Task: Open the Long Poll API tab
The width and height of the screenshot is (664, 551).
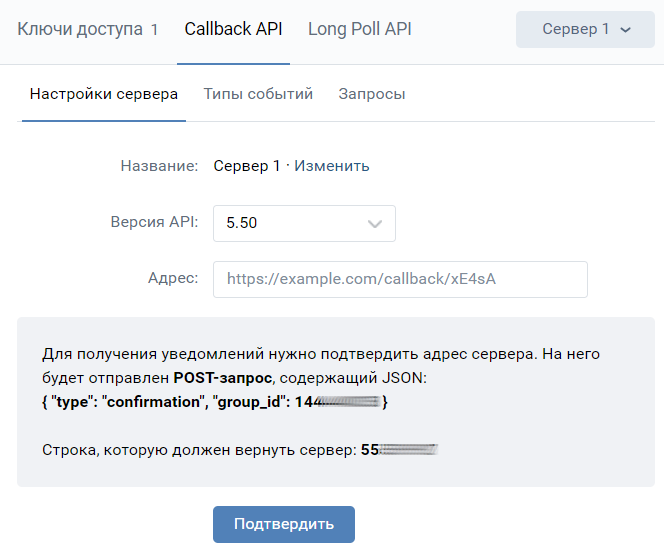Action: (359, 29)
